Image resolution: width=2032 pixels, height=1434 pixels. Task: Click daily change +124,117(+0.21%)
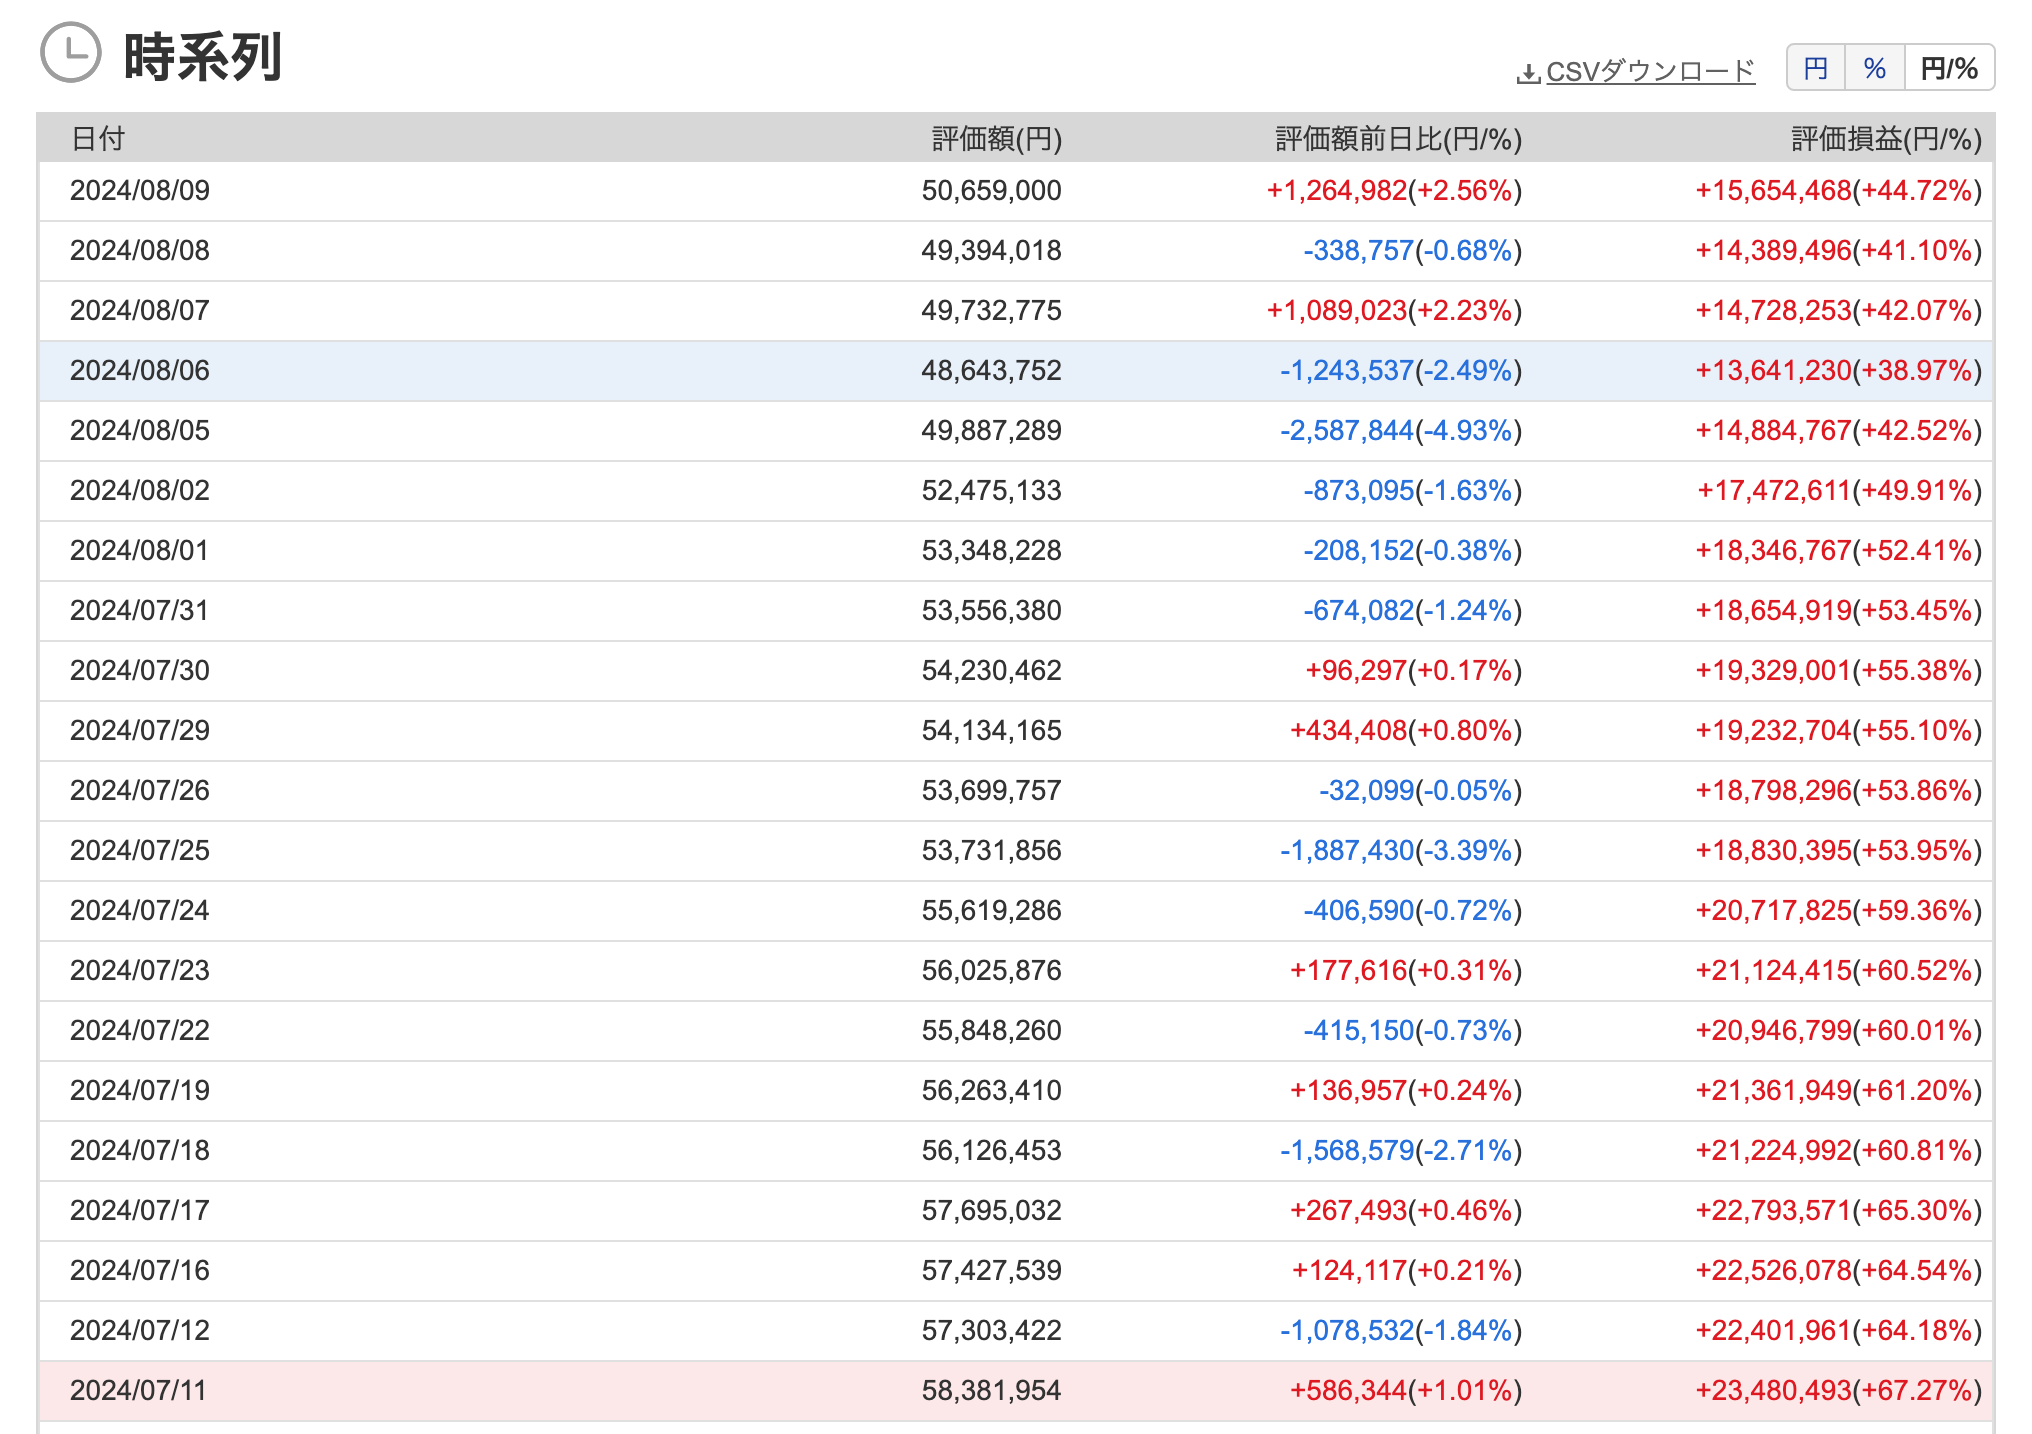coord(1407,1270)
